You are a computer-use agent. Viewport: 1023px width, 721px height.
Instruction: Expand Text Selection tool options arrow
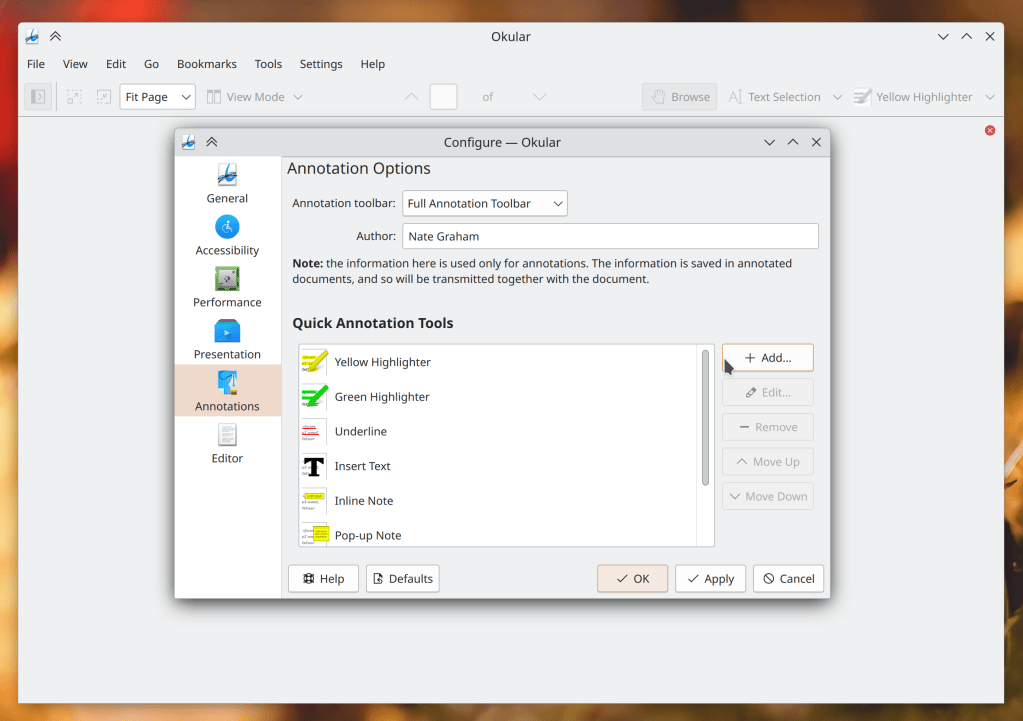(837, 97)
